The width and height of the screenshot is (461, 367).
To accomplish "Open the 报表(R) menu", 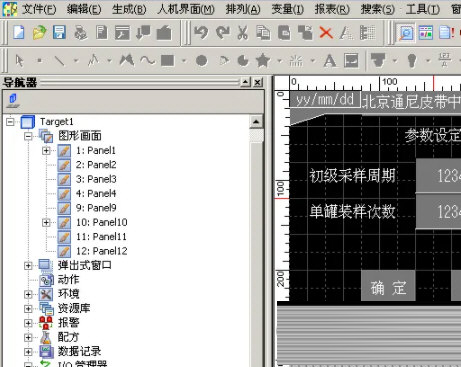I will point(332,9).
